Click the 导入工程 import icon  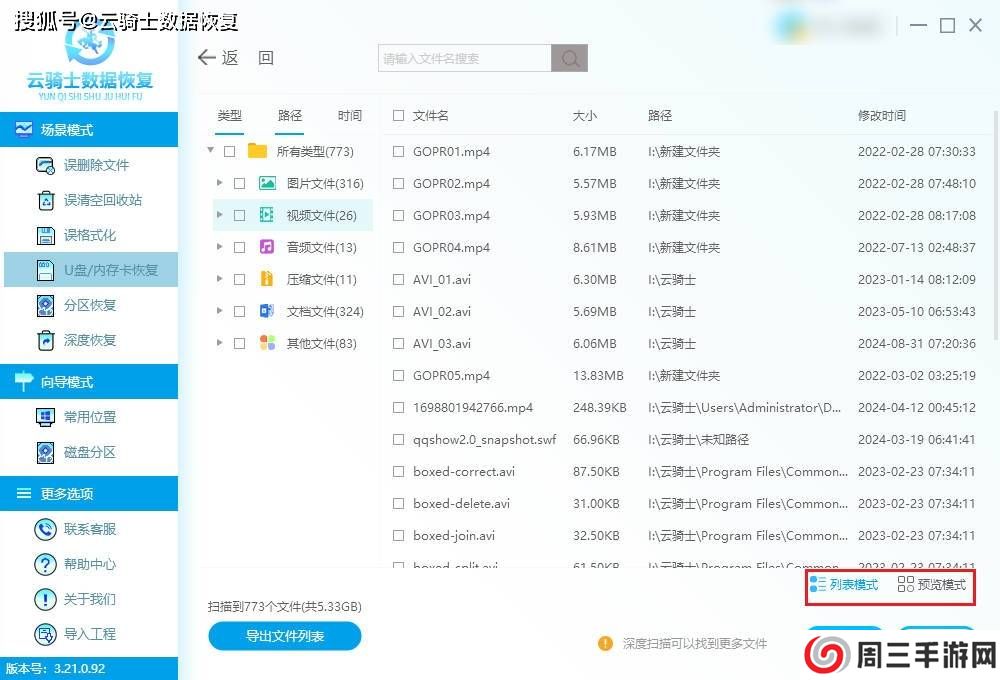tap(45, 634)
